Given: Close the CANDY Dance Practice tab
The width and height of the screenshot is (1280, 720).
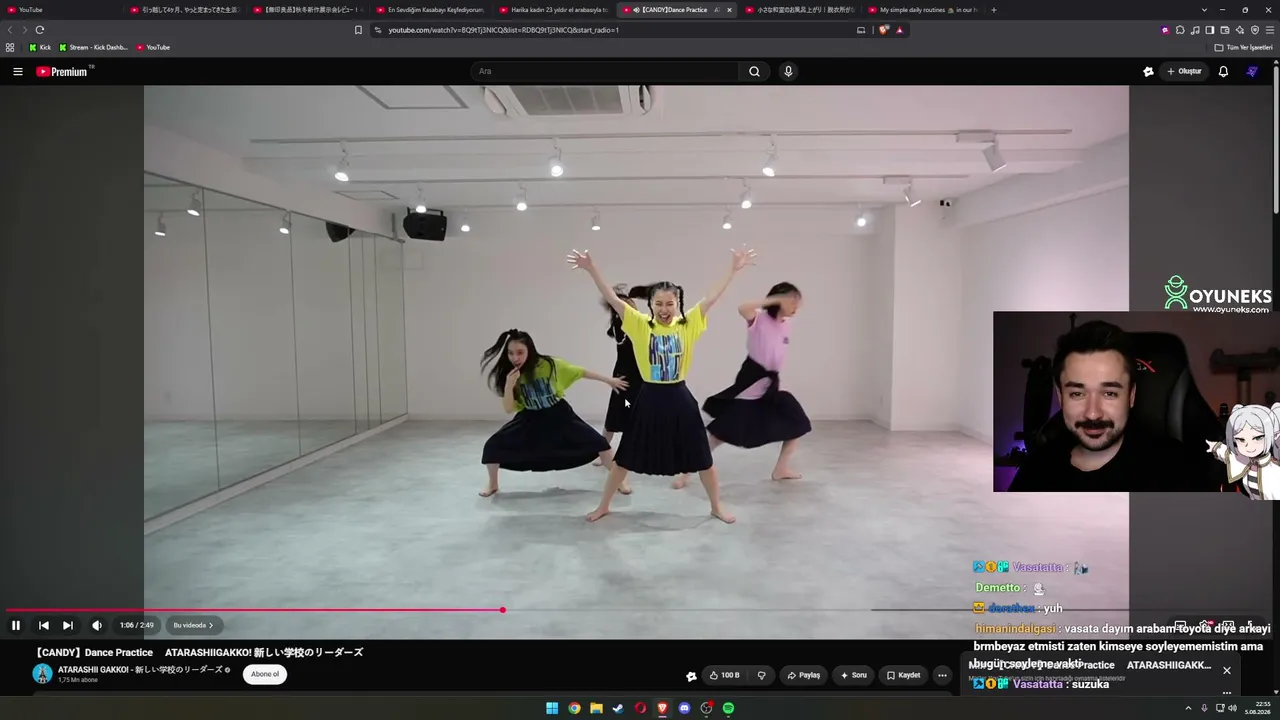Looking at the screenshot, I should [729, 10].
